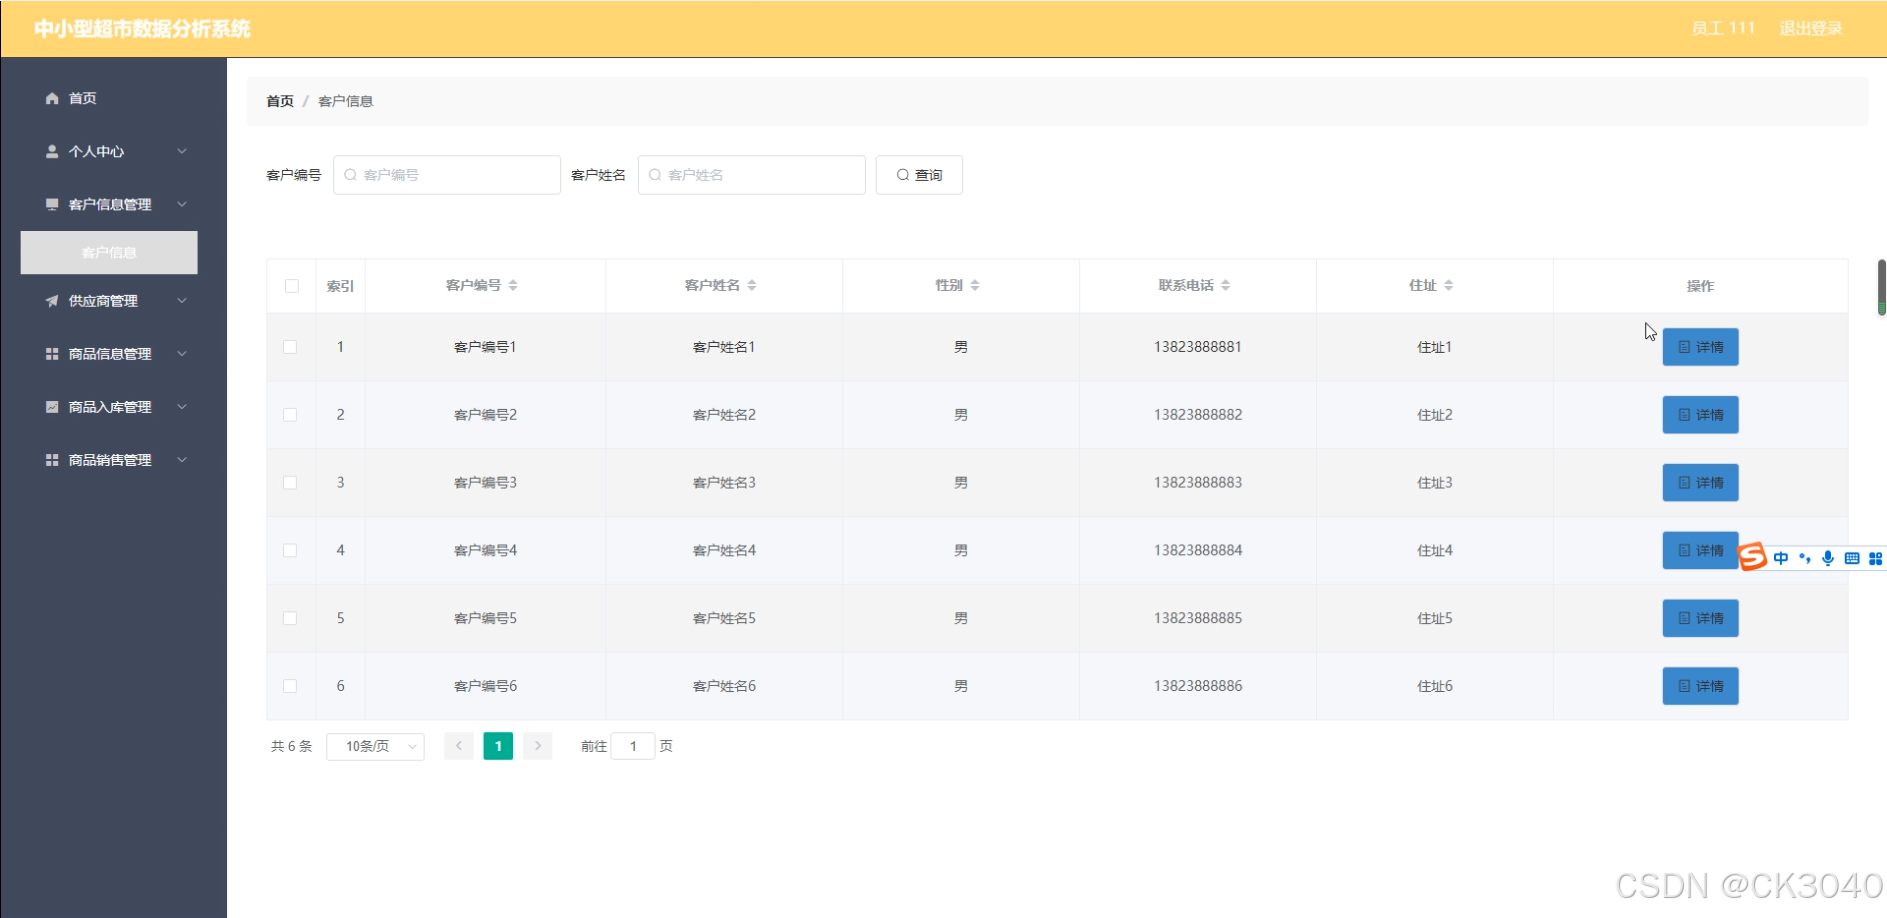Image resolution: width=1887 pixels, height=918 pixels.
Task: Expand the 供应商管理 menu chevron
Action: point(182,300)
